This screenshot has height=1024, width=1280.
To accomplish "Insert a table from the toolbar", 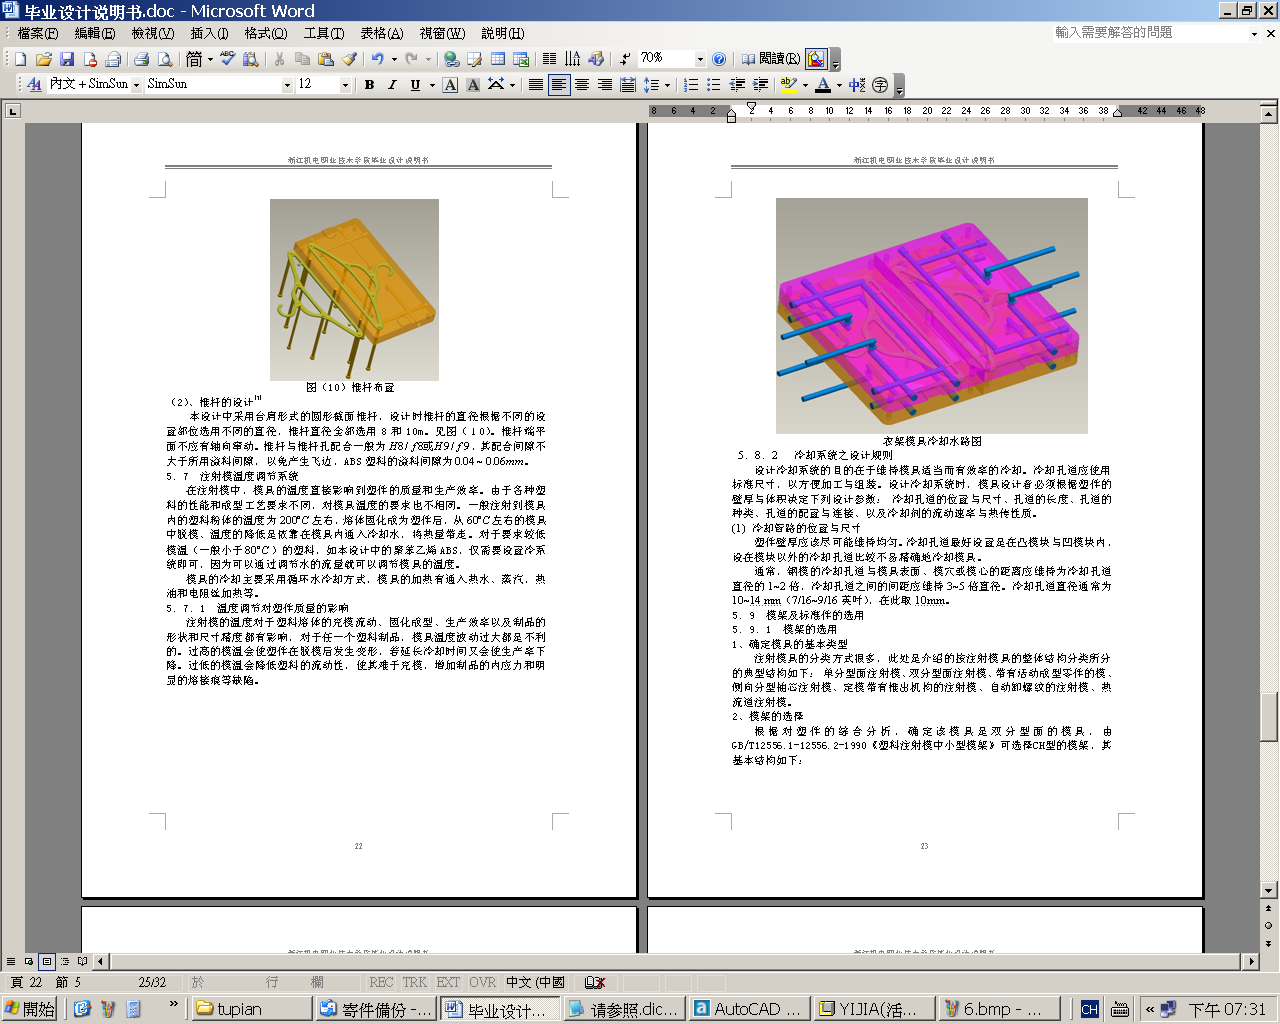I will pos(498,59).
